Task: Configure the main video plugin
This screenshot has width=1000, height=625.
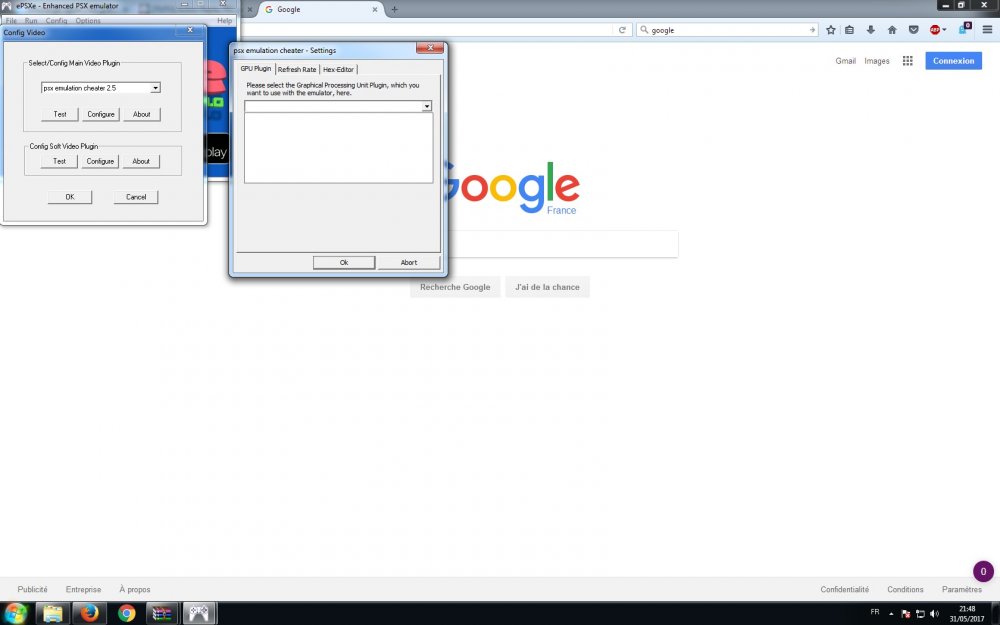Action: (x=101, y=114)
